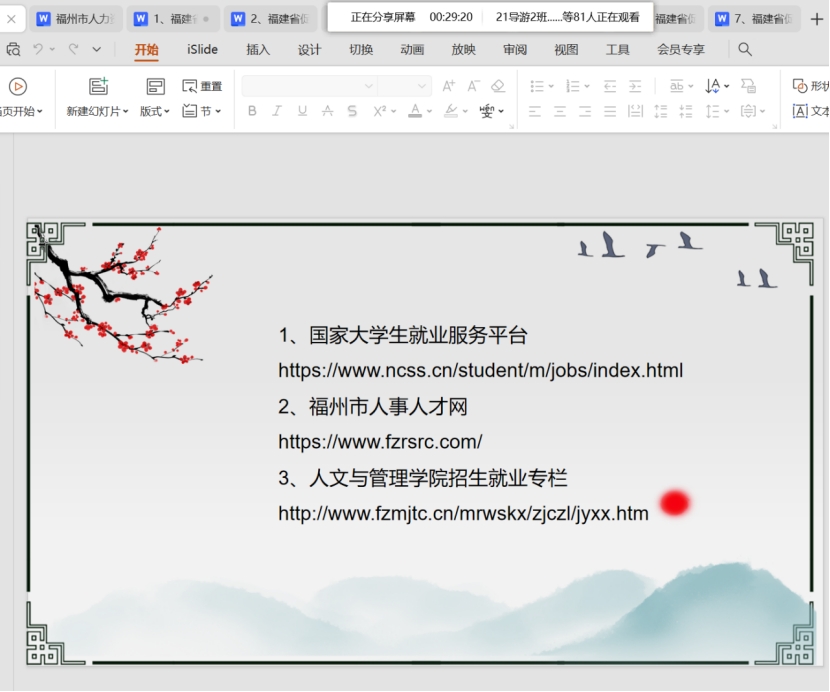Toggle bold formatting
The image size is (830, 692).
[x=252, y=111]
